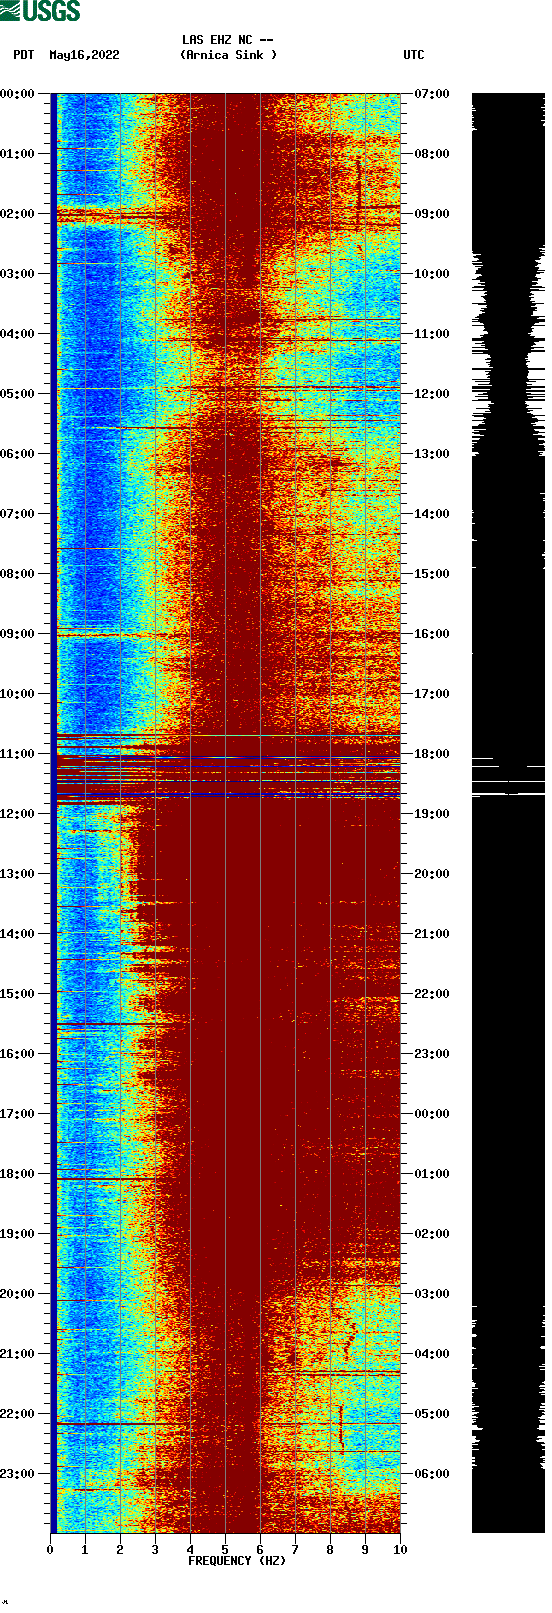This screenshot has width=552, height=1613.
Task: Click the 15:00 PDT time tick on left
Action: pos(17,994)
